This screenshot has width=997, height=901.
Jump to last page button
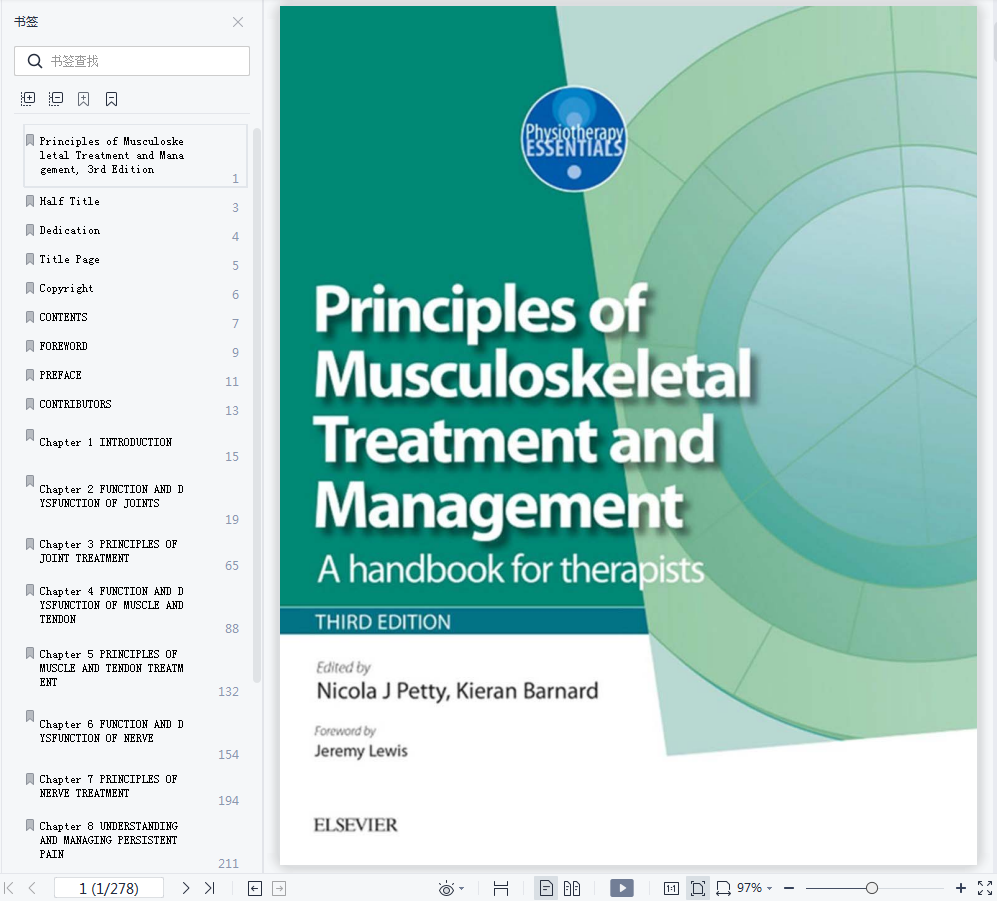209,888
